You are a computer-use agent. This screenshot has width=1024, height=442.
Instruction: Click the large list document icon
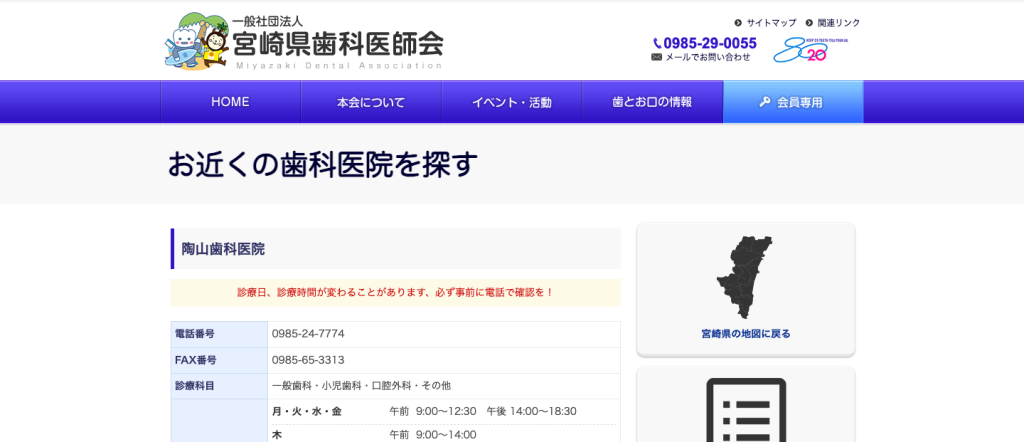pyautogui.click(x=745, y=410)
